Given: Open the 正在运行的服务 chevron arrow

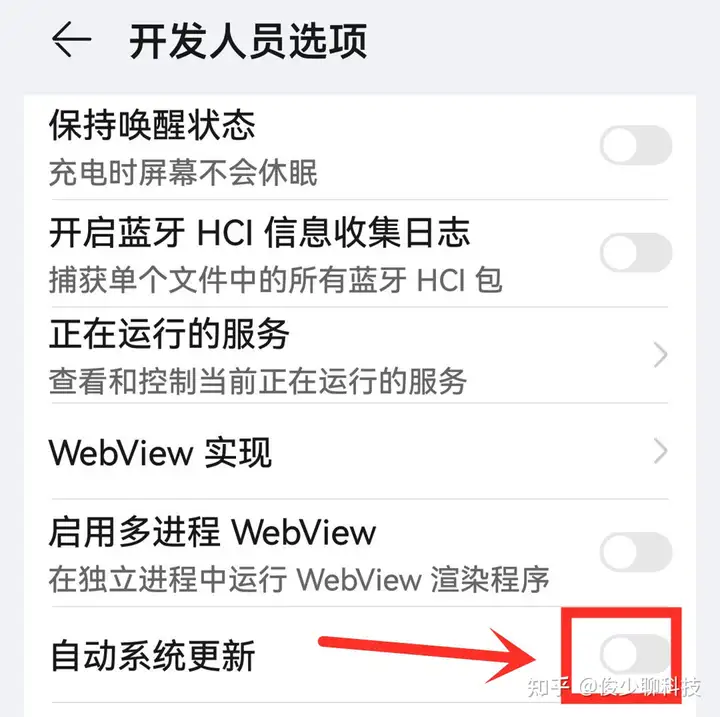Looking at the screenshot, I should click(x=660, y=355).
